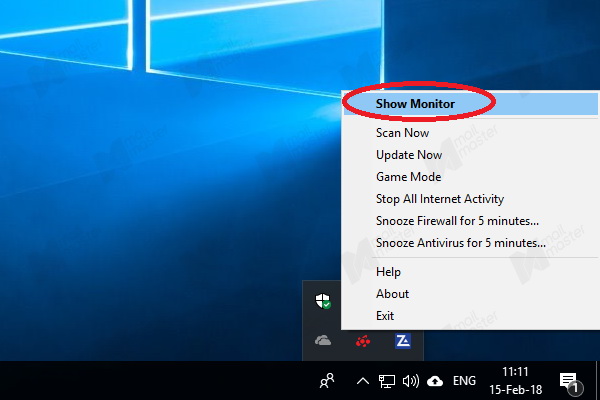Enable Game Mode from the menu
The height and width of the screenshot is (400, 600).
471,177
